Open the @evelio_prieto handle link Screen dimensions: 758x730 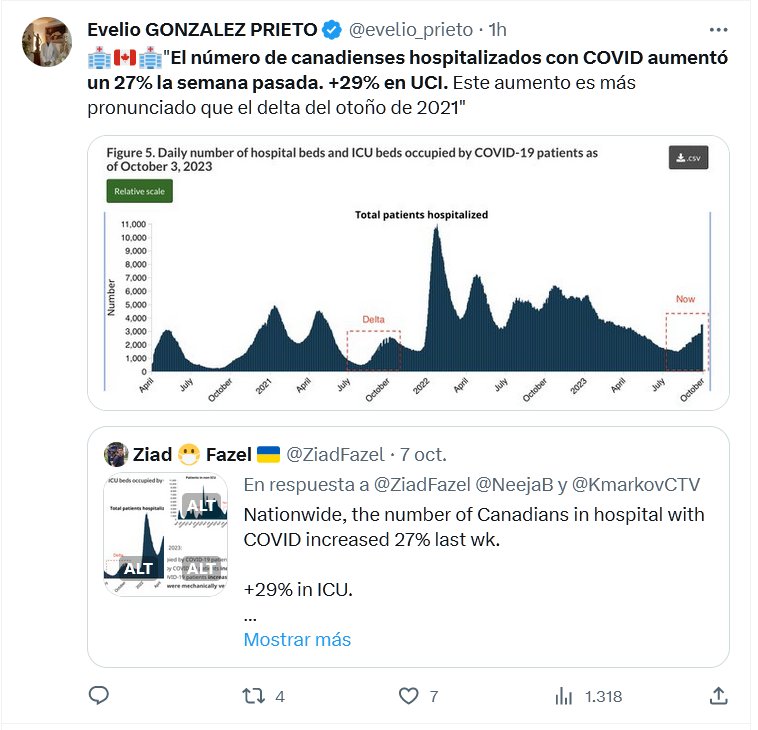click(x=411, y=30)
